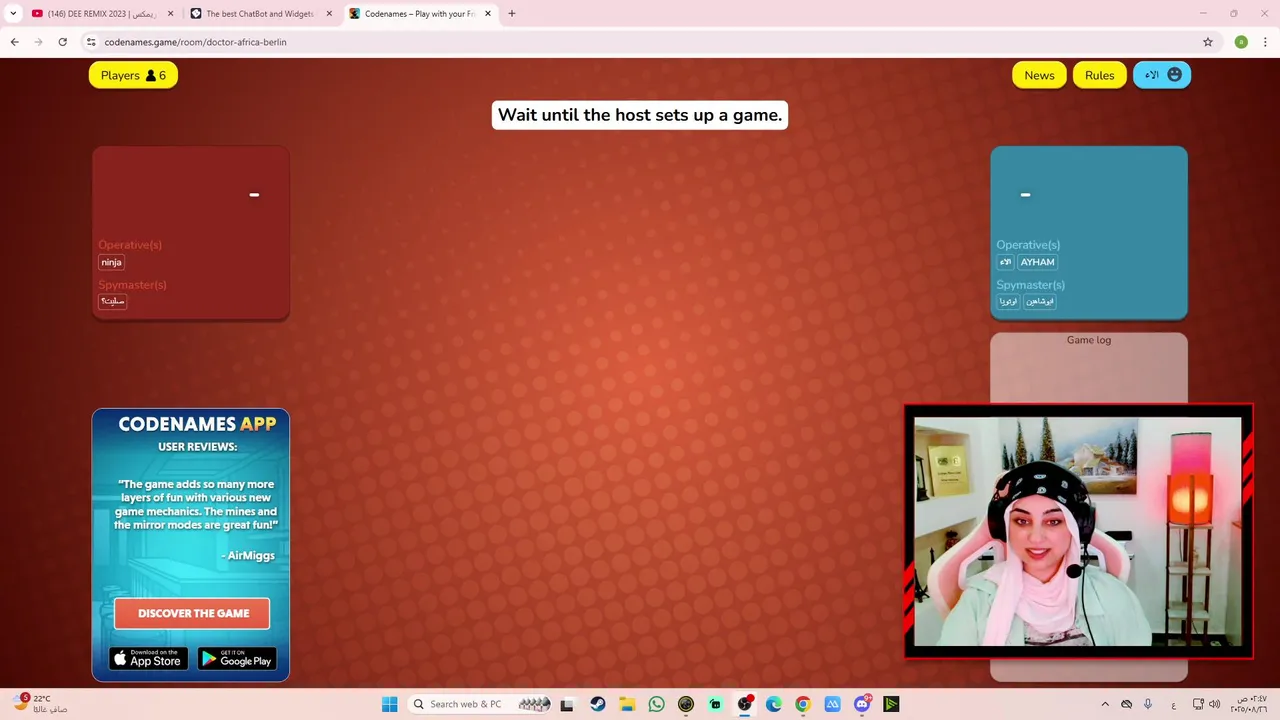The width and height of the screenshot is (1280, 720).
Task: Open the blue player profile menu button
Action: [x=1162, y=75]
